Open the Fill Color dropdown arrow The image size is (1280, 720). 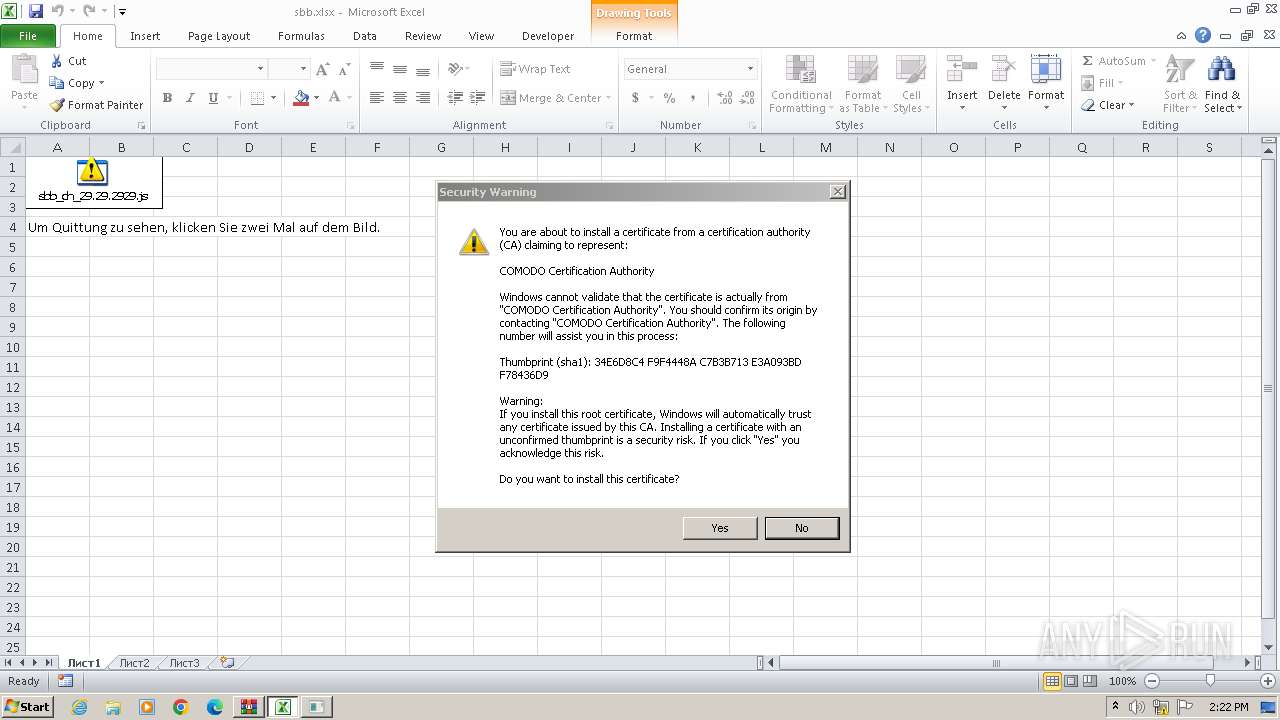[x=316, y=98]
